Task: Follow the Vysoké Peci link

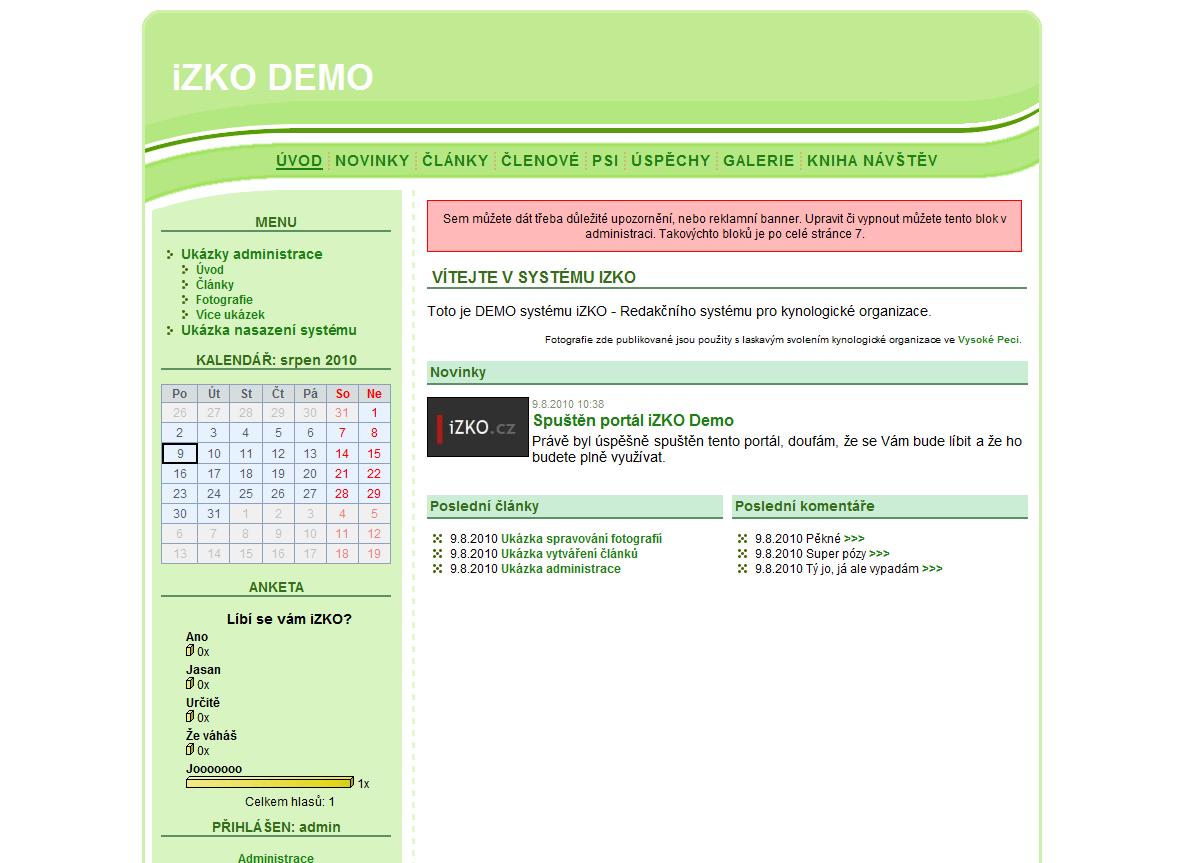Action: [x=988, y=340]
